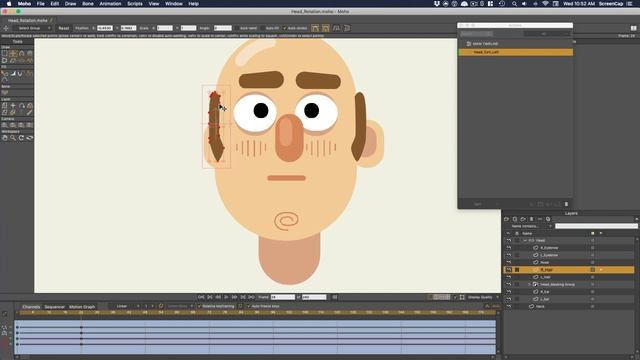Screen dimensions: 640x360
Task: Click the Position X input field
Action: (x=105, y=28)
